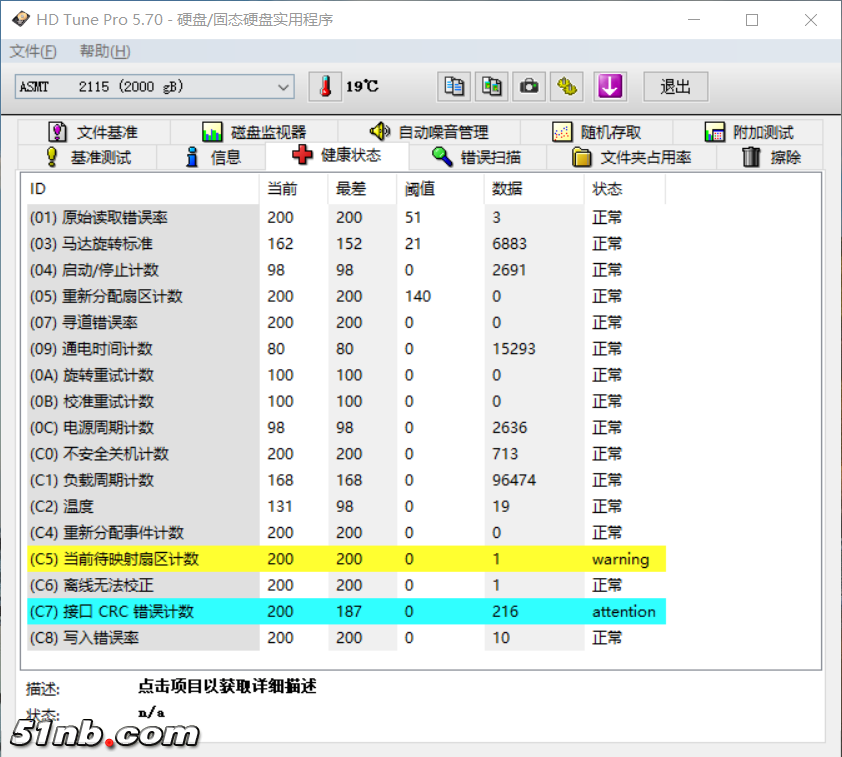Viewport: 842px width, 757px height.
Task: Open the 磁盘监视器 tab
Action: [x=254, y=132]
